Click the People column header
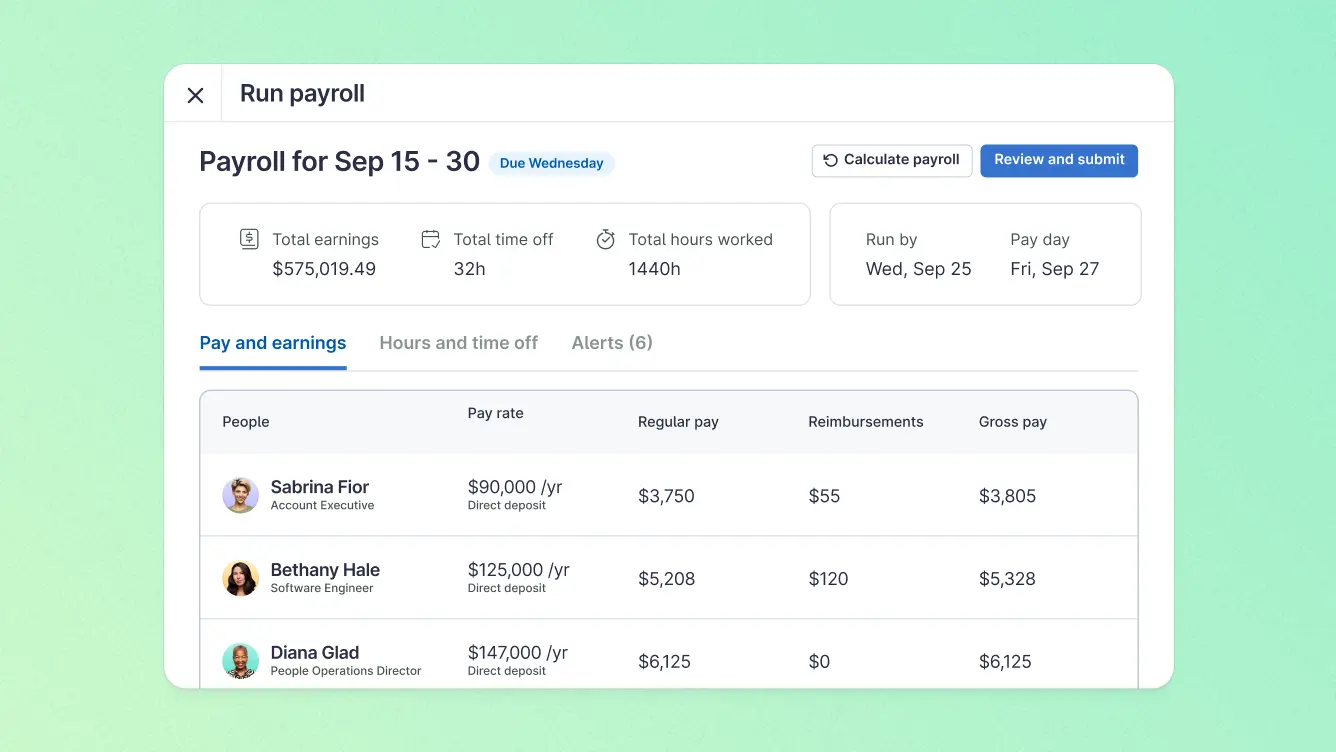The image size is (1336, 752). pyautogui.click(x=246, y=422)
